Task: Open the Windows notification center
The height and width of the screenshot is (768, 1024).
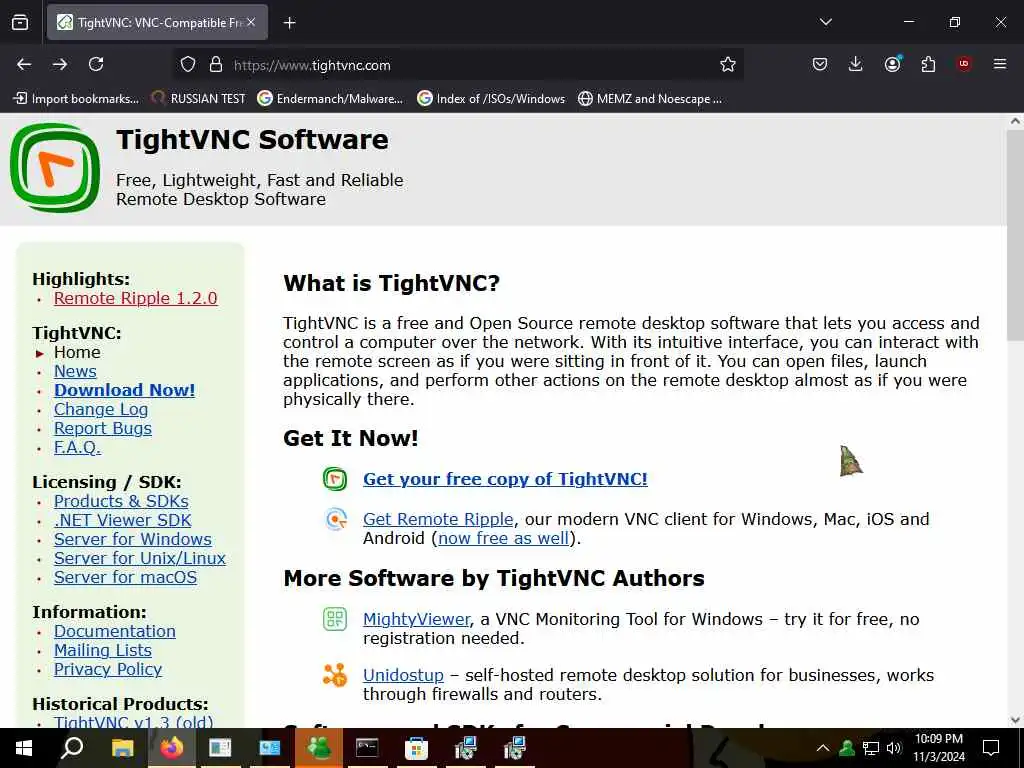Action: [991, 748]
